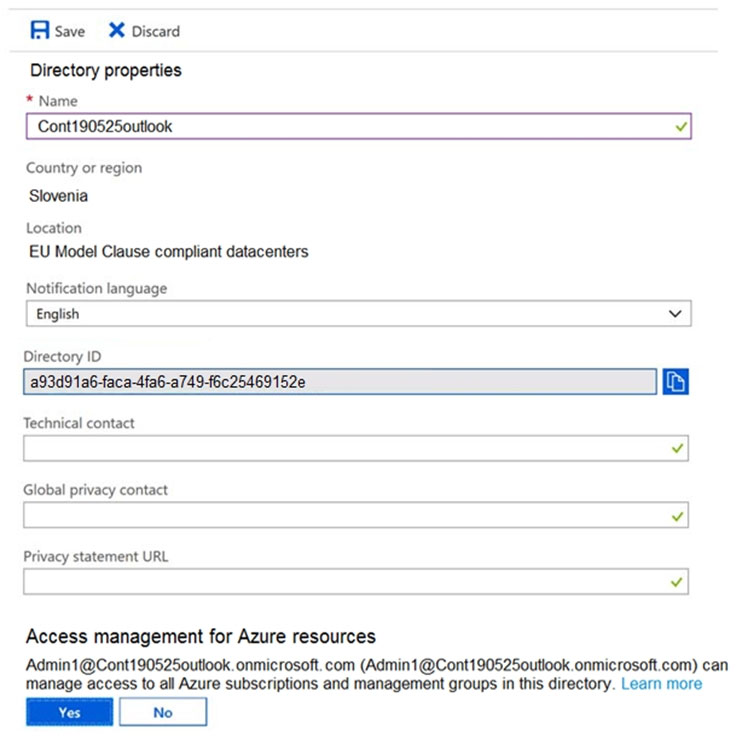This screenshot has height=736, width=742.
Task: Focus the Privacy statement URL field
Action: (340, 582)
